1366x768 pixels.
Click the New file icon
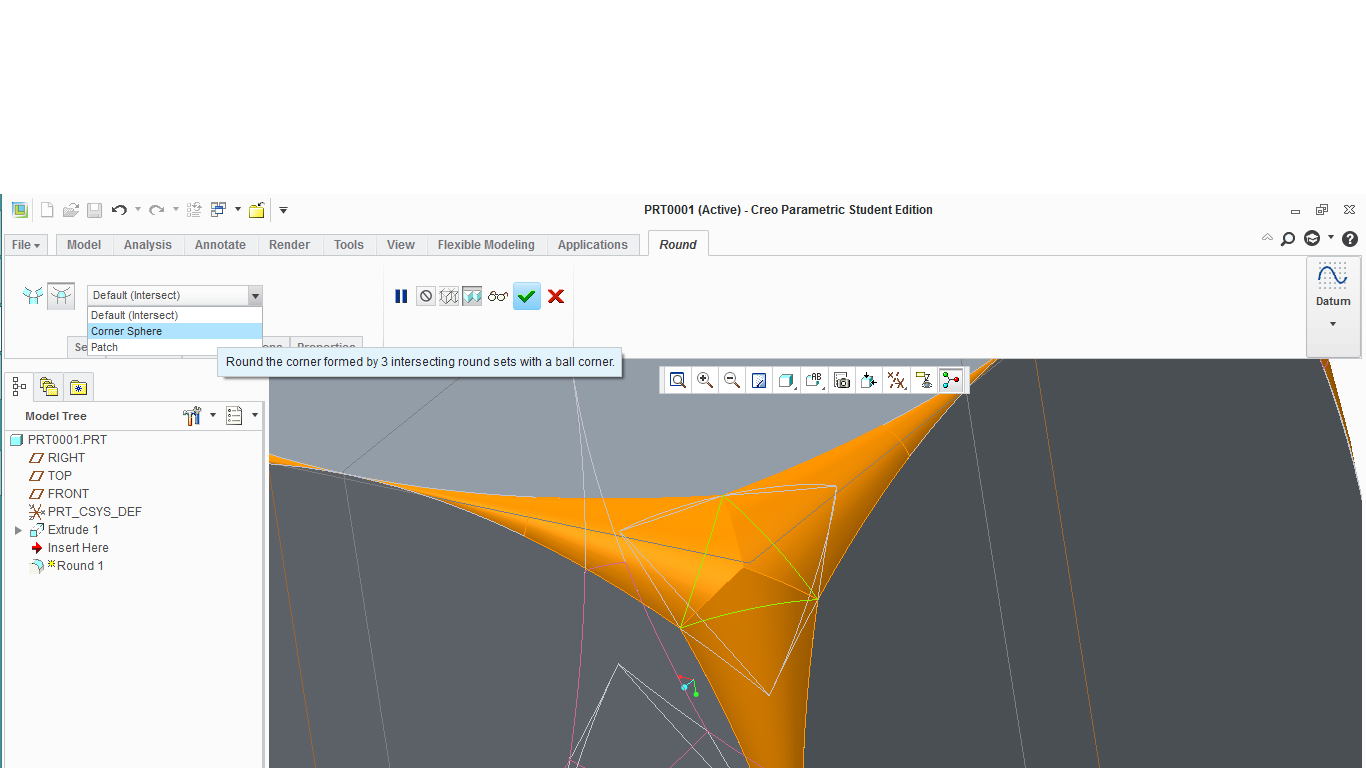point(46,210)
